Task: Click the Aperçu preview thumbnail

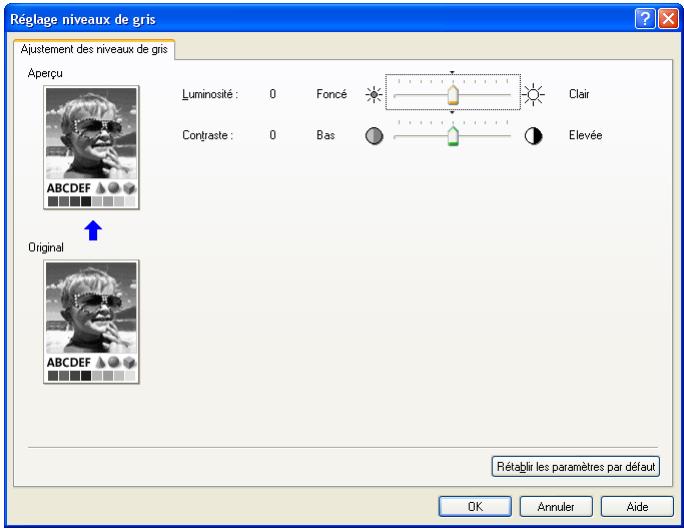Action: pyautogui.click(x=91, y=147)
